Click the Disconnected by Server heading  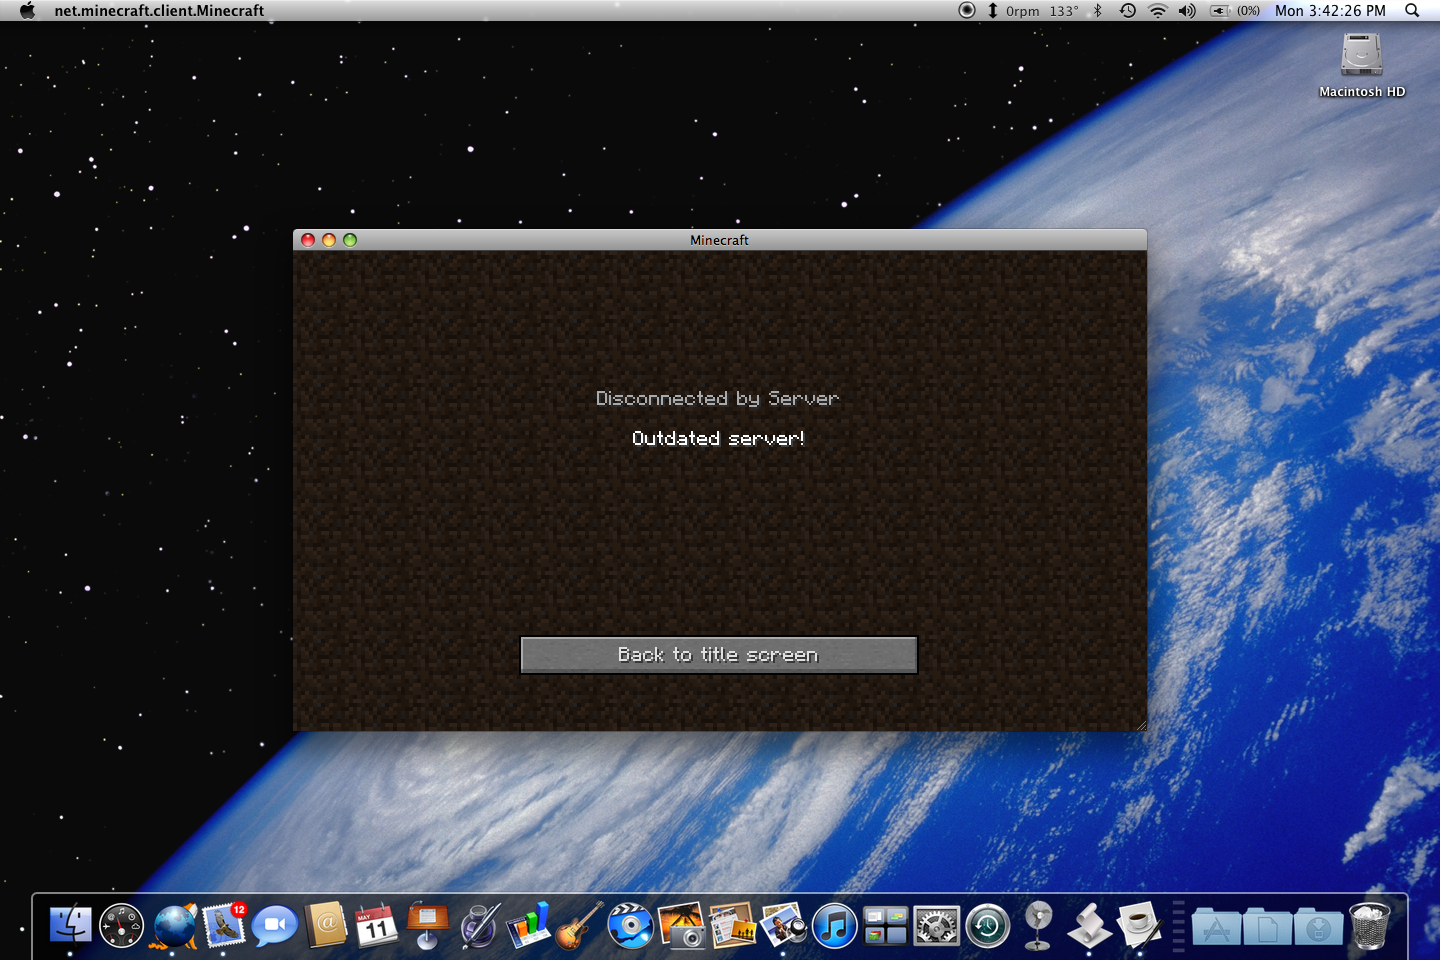pos(717,398)
